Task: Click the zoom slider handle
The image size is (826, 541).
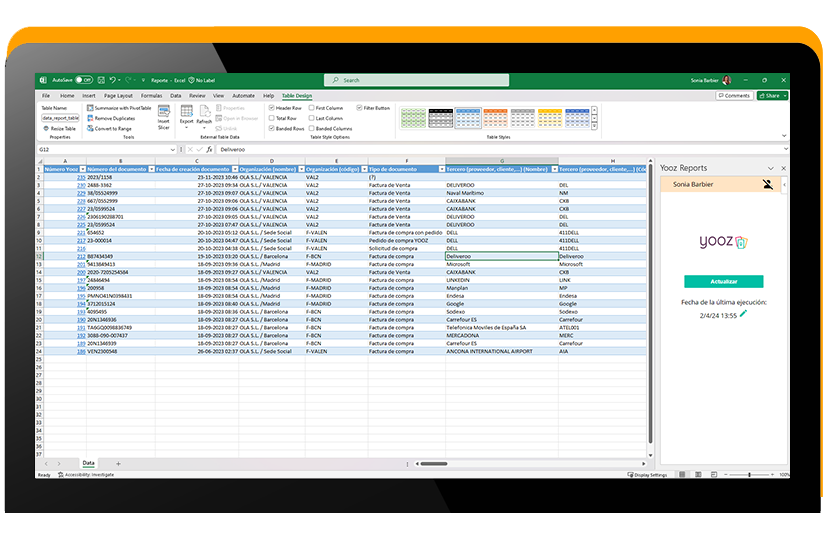Action: tap(749, 475)
